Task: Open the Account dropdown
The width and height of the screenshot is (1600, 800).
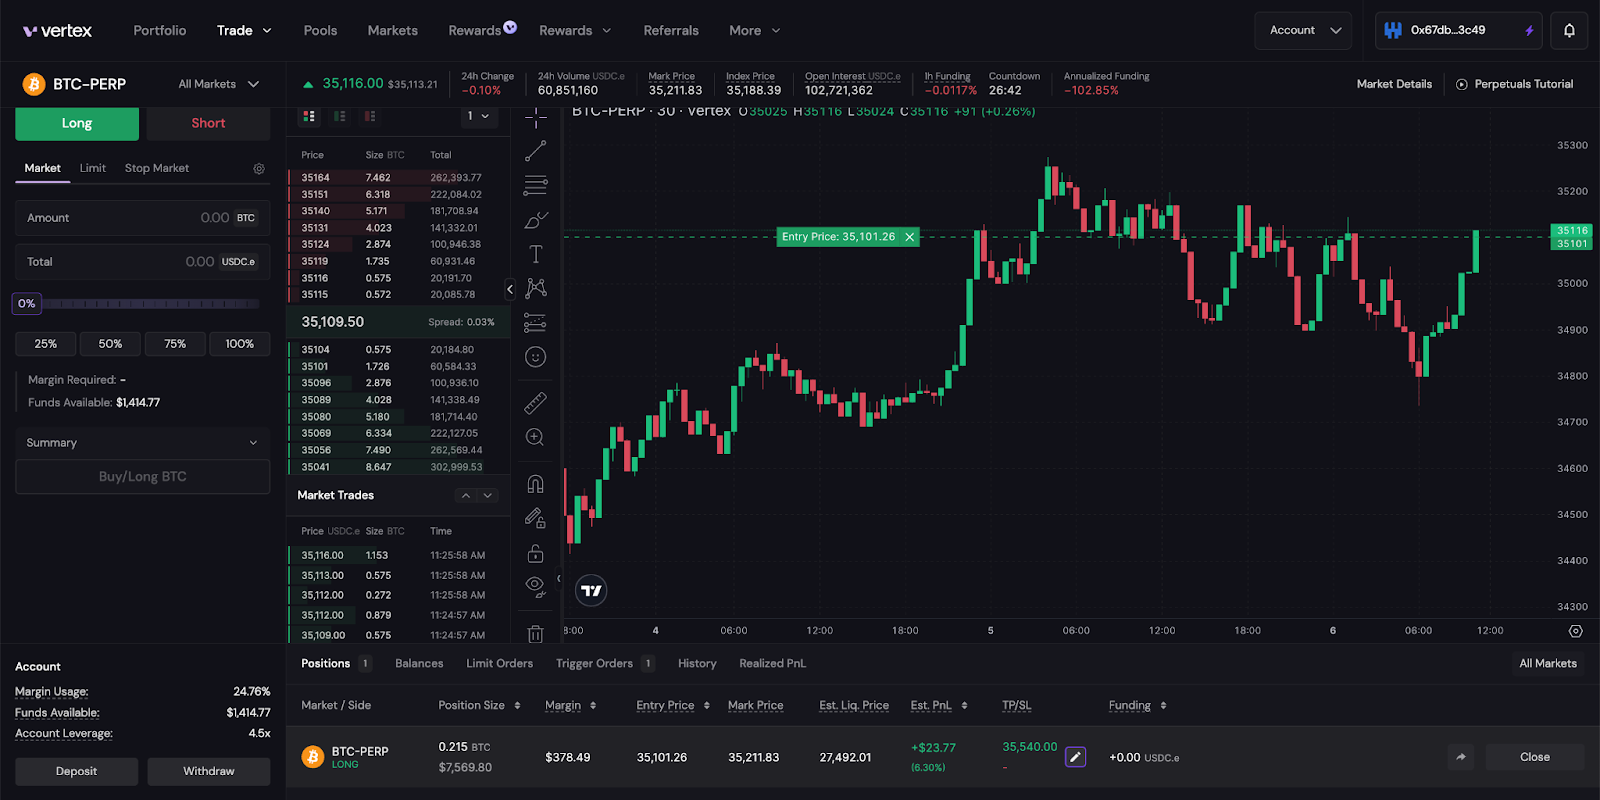Action: point(1303,31)
